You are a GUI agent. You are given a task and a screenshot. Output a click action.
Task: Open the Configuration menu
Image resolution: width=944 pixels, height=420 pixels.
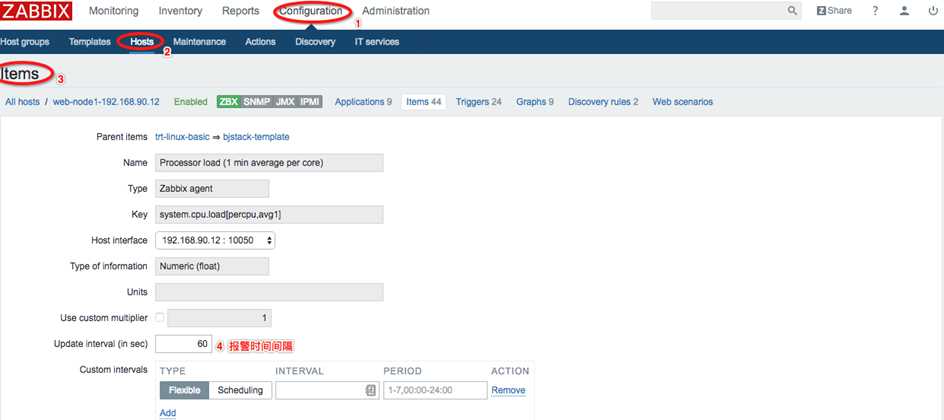(x=311, y=11)
